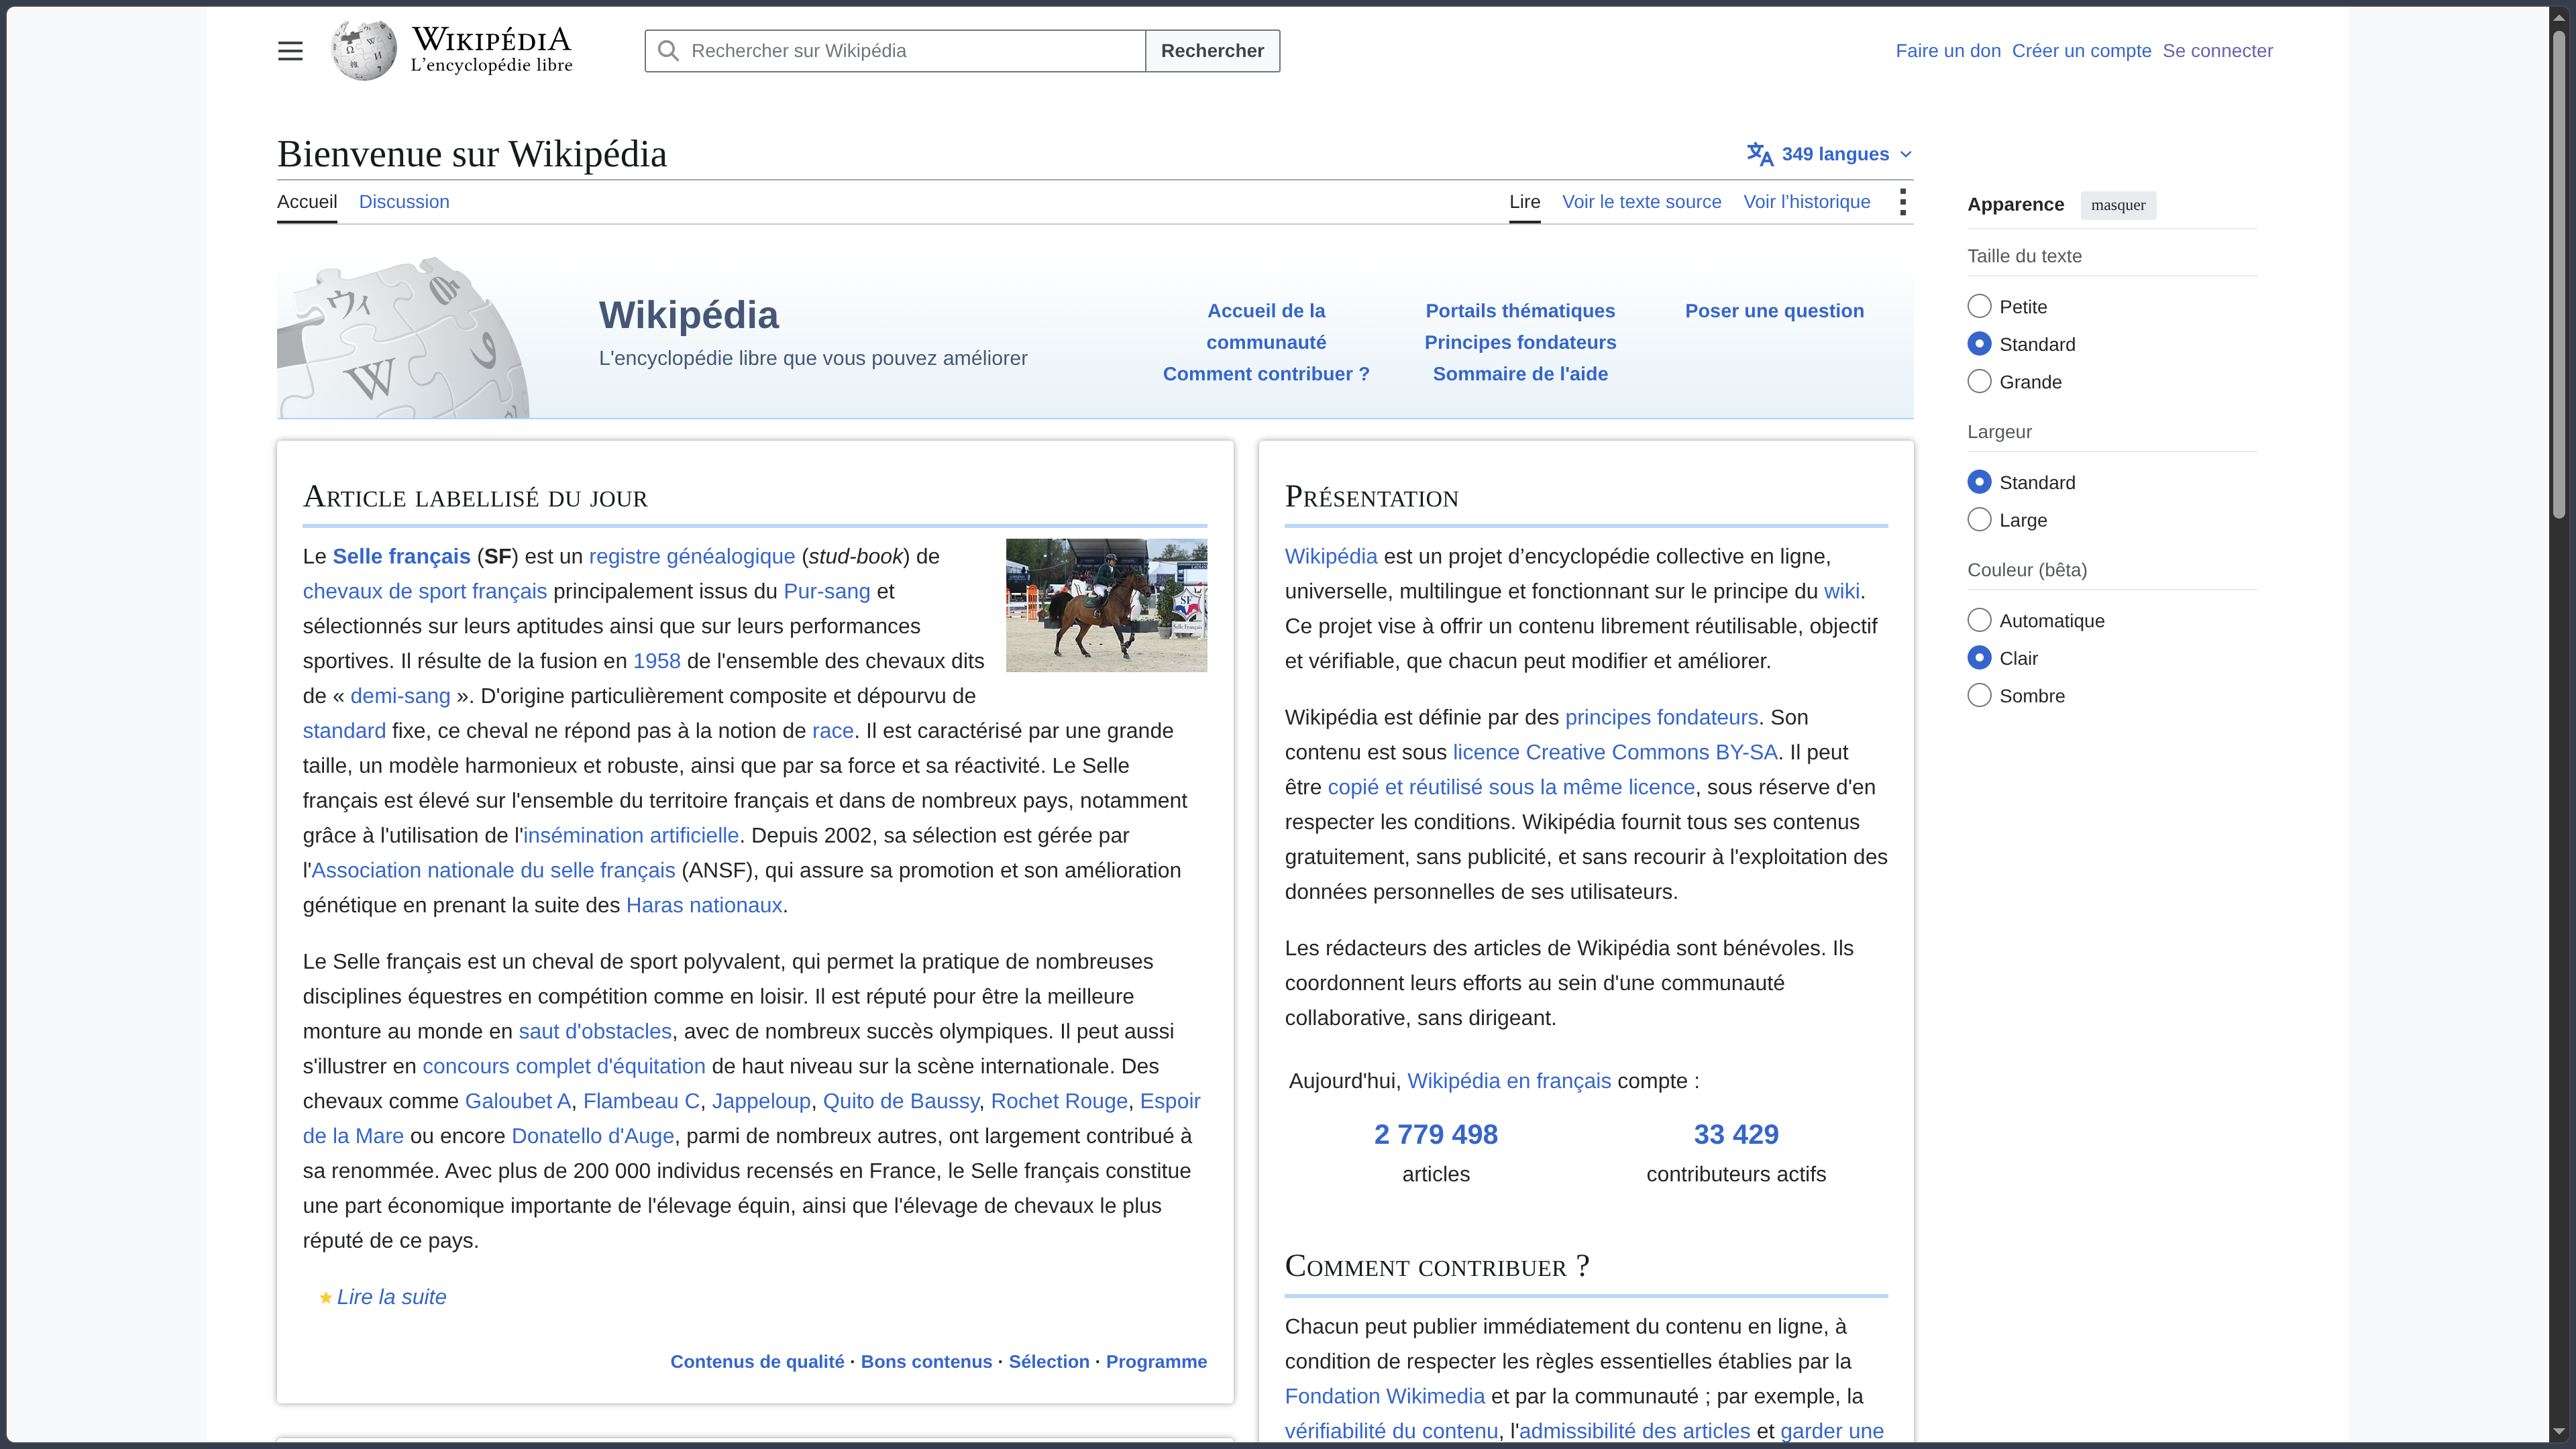Open Principes fondateurs banner link

click(x=1520, y=342)
